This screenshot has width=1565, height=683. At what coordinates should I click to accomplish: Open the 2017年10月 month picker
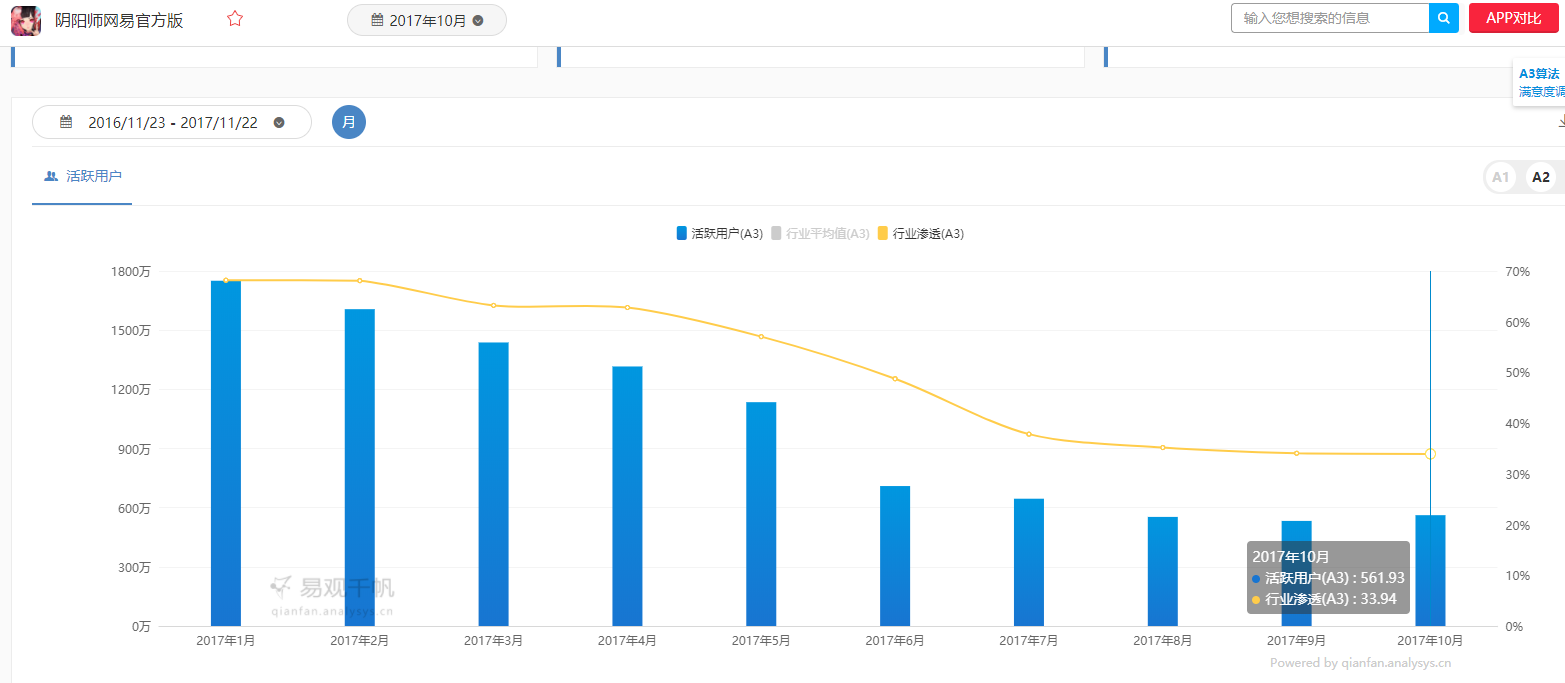tap(427, 20)
